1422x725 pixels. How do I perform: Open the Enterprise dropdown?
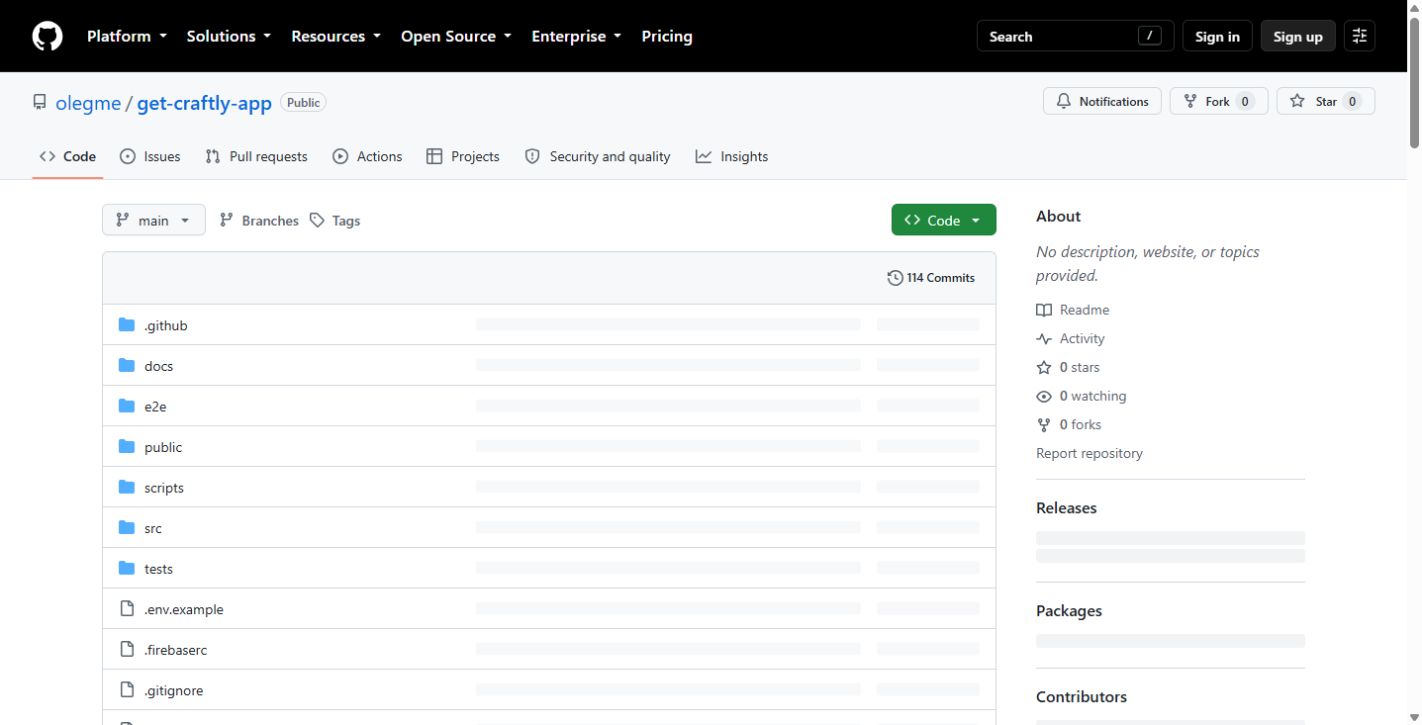tap(576, 36)
